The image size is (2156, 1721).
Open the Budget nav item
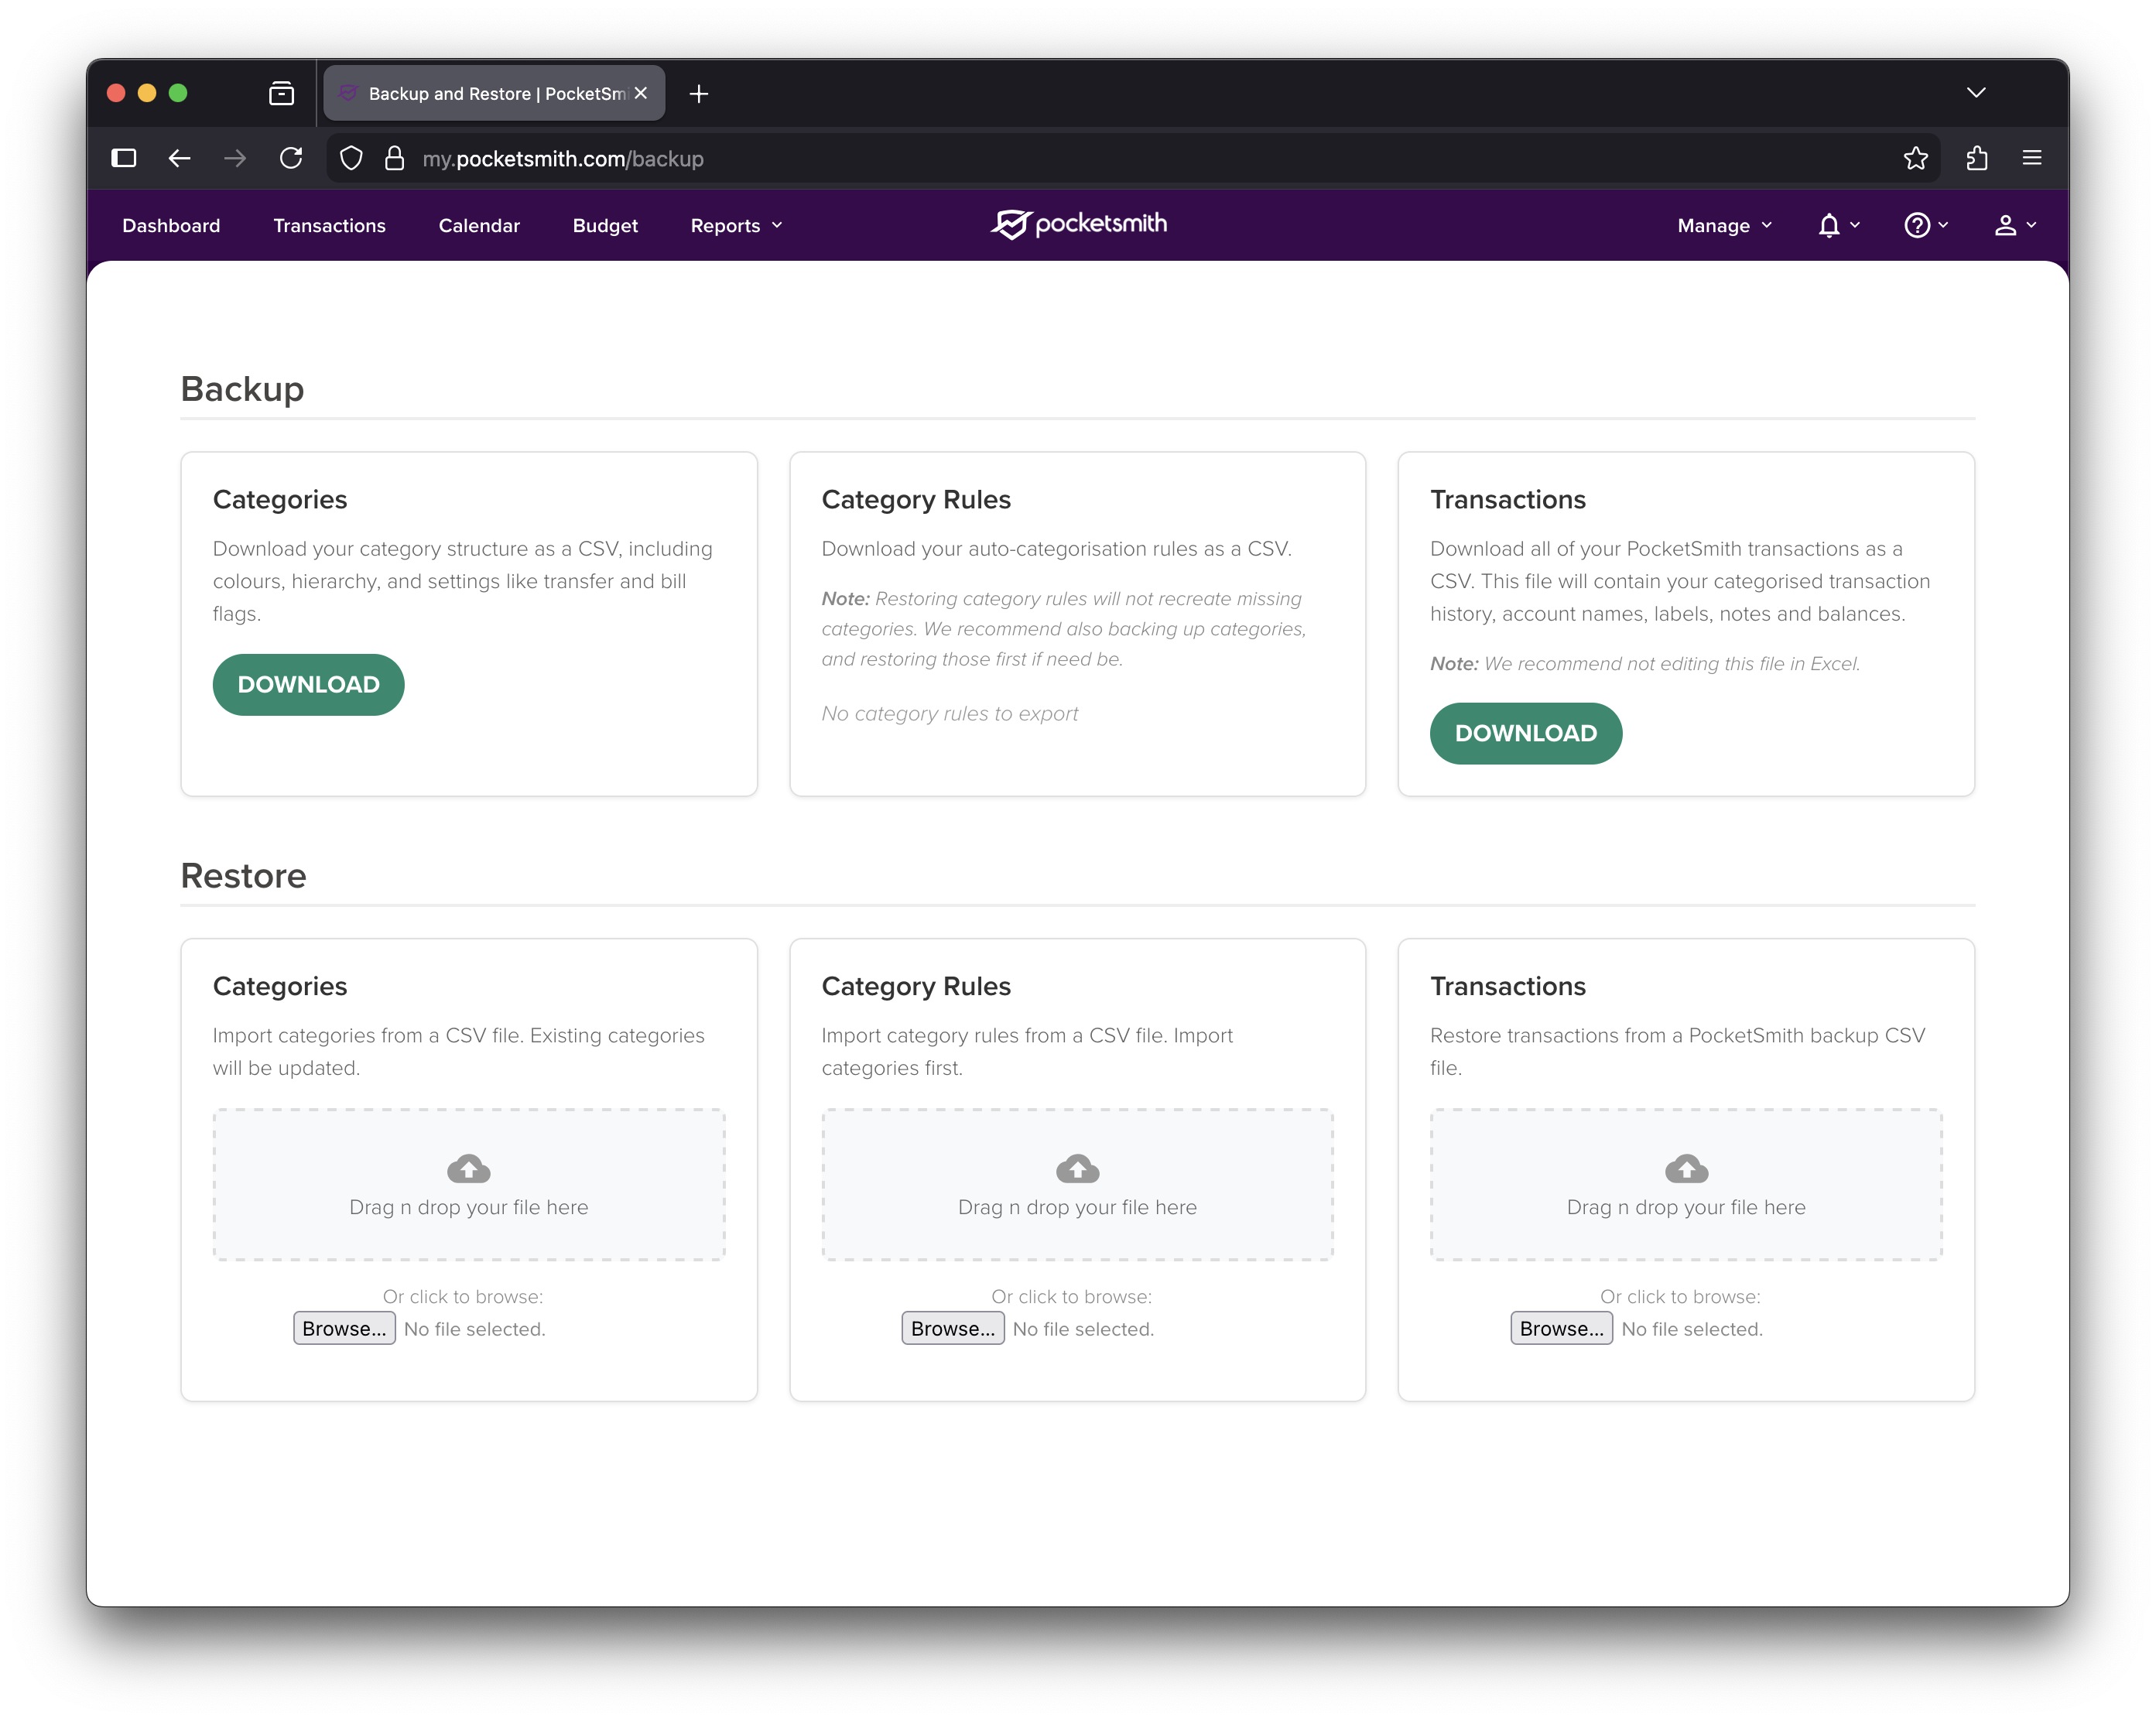605,226
